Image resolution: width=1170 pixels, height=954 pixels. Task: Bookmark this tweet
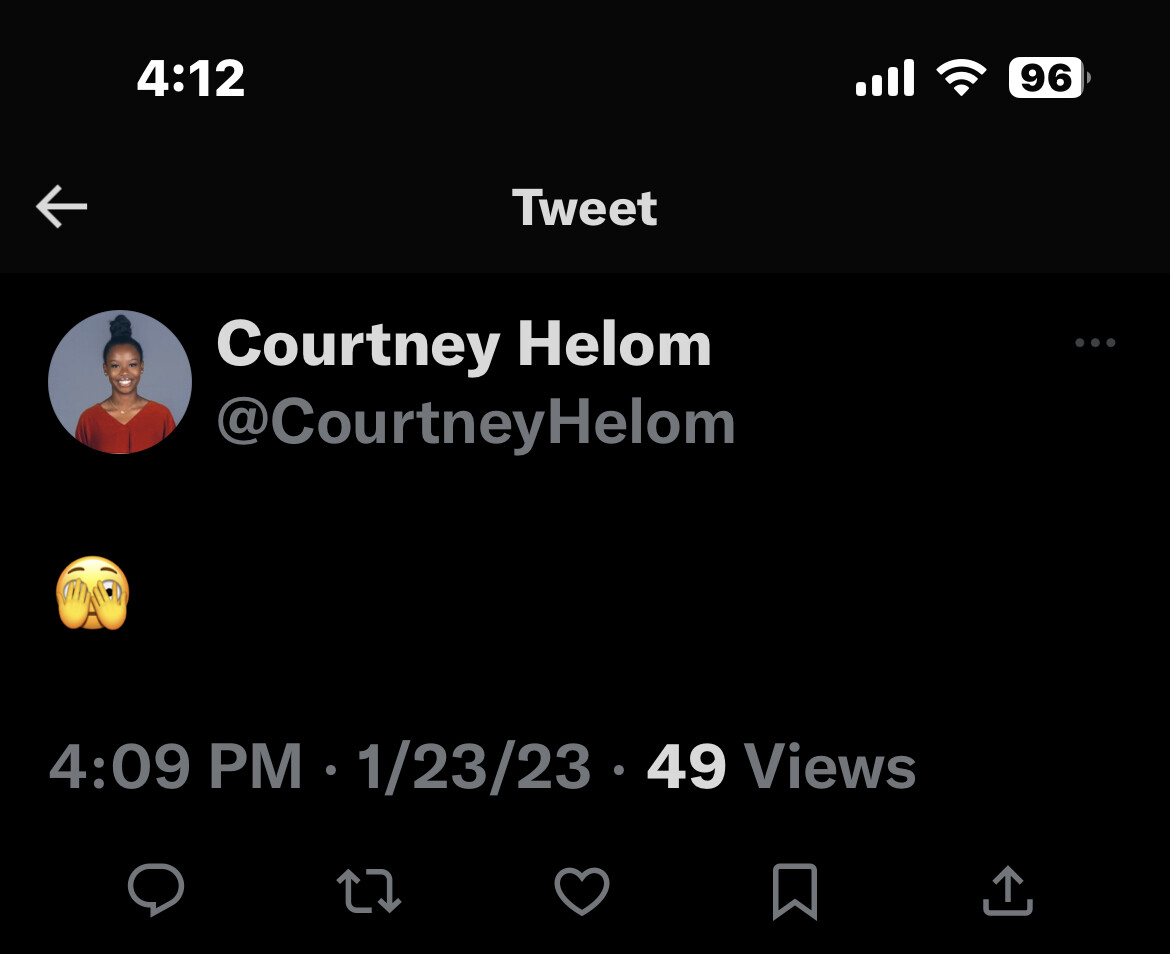[x=795, y=891]
